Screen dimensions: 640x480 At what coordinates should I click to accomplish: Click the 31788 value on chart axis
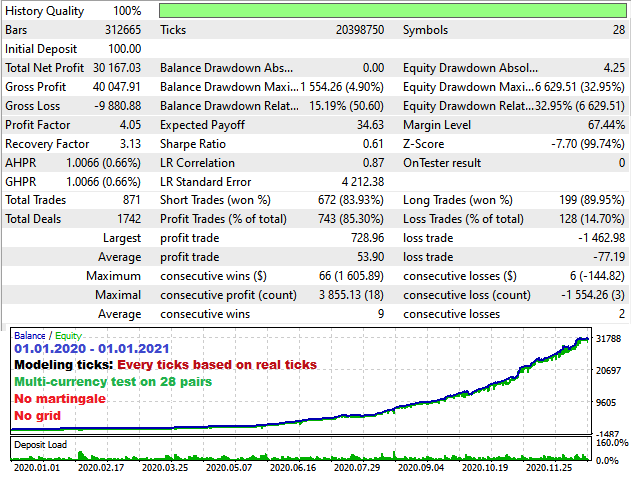(608, 338)
